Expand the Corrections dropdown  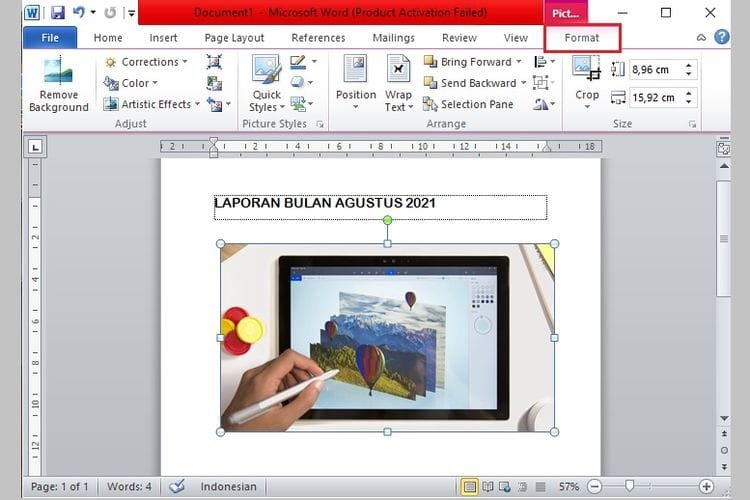click(x=185, y=62)
